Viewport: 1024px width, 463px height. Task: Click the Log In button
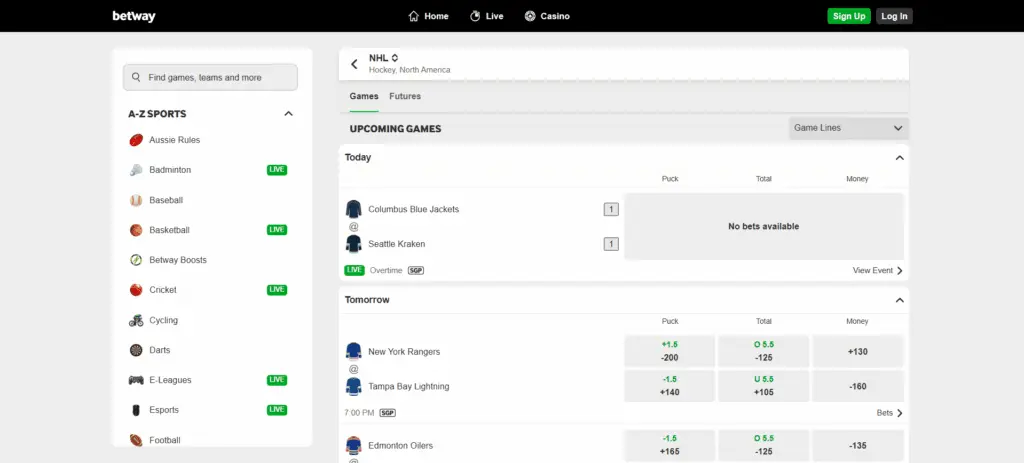(x=894, y=16)
